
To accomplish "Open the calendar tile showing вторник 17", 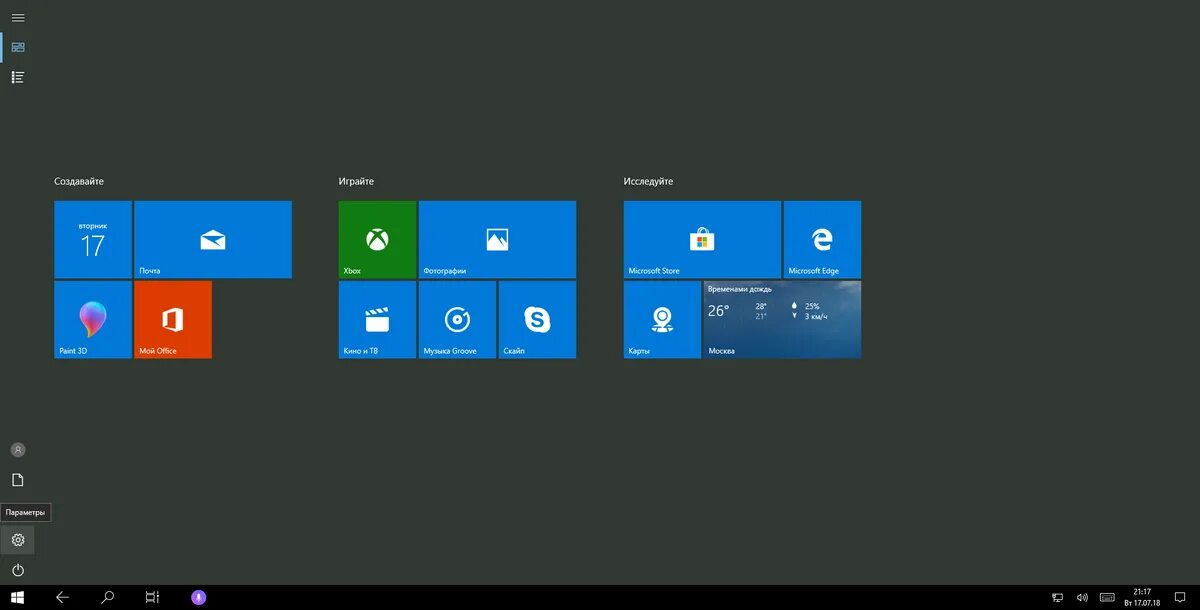I will 92,238.
